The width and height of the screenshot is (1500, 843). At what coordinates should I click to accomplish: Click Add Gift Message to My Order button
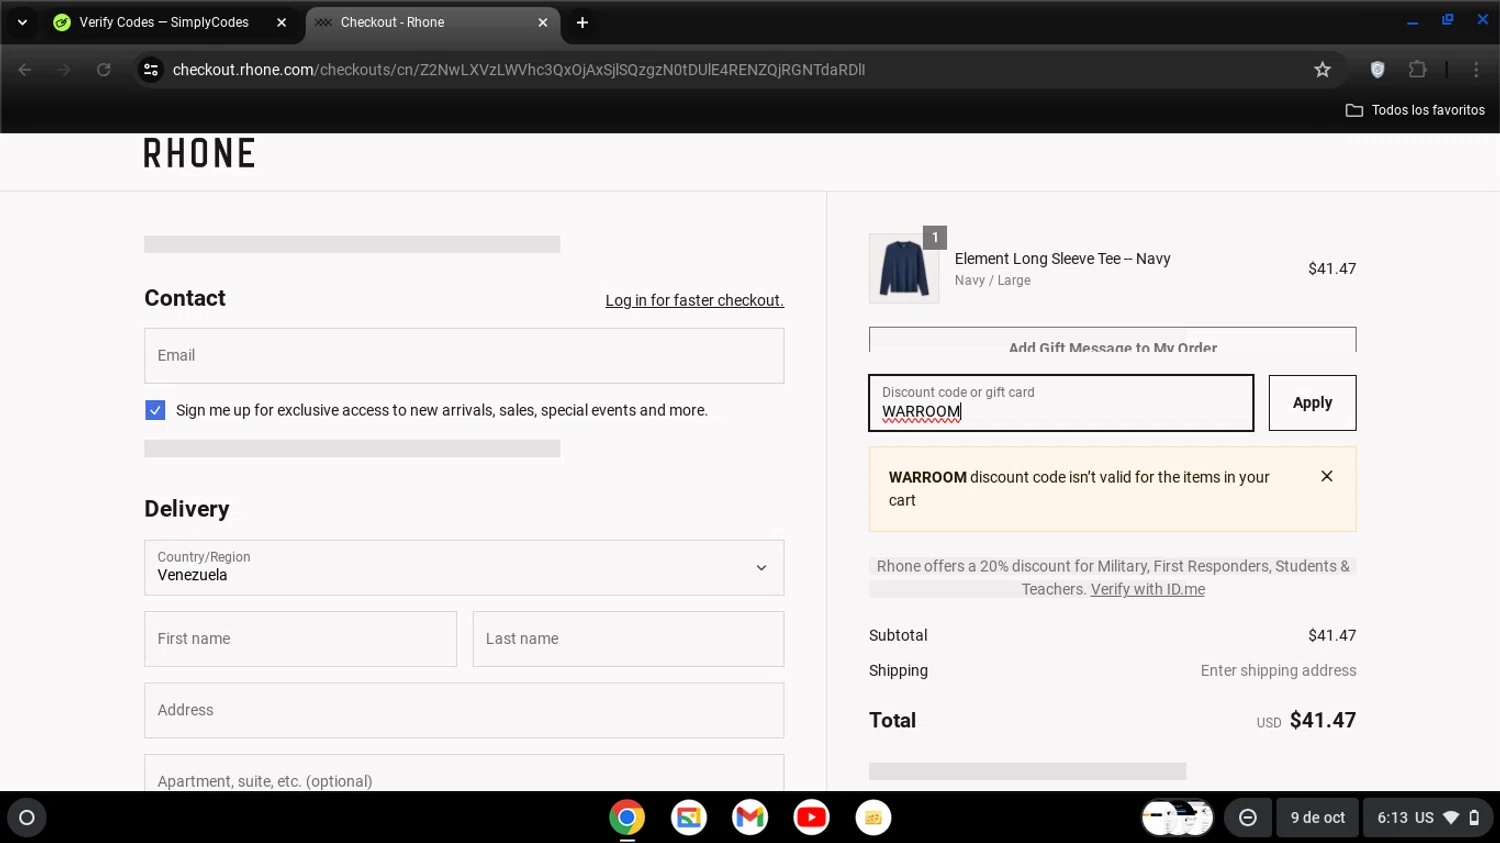[1112, 340]
